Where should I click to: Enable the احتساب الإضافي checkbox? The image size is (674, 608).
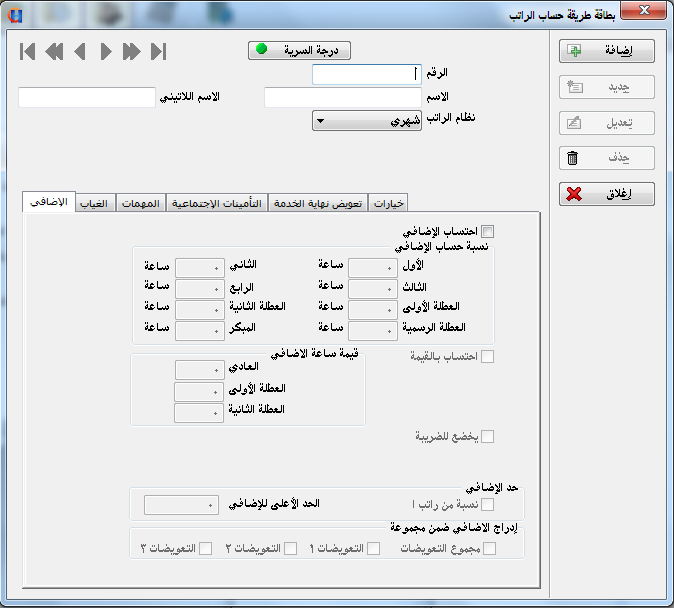[x=487, y=231]
